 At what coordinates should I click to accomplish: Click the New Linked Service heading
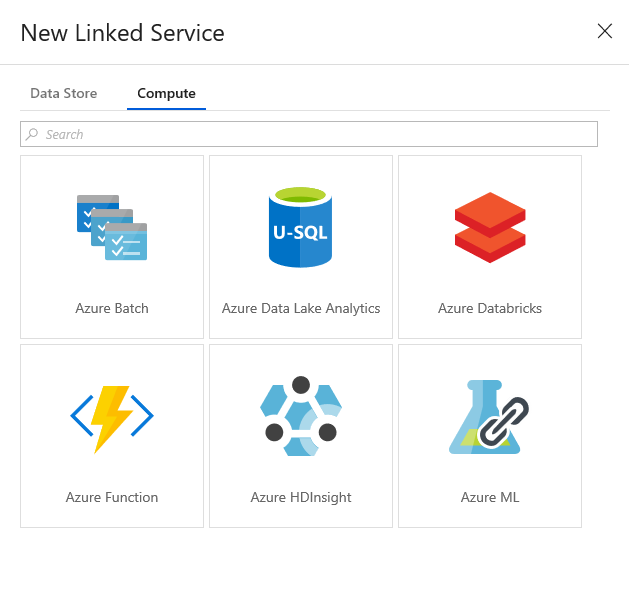click(122, 32)
